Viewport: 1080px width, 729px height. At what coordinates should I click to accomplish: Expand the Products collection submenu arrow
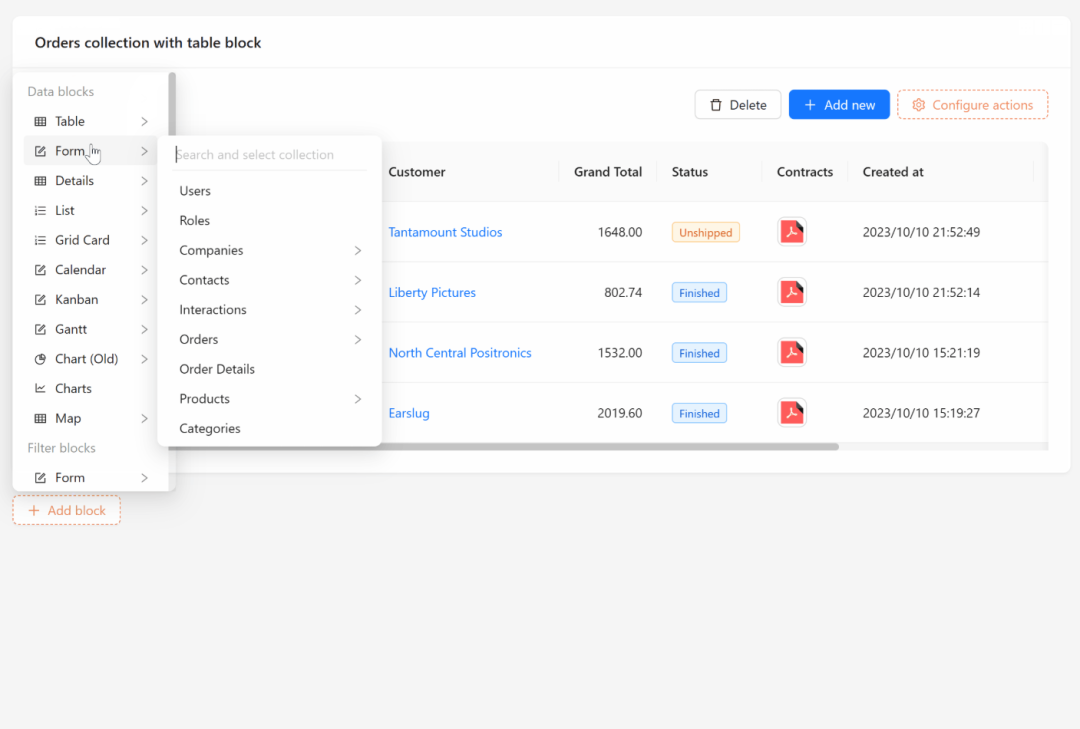[x=357, y=399]
